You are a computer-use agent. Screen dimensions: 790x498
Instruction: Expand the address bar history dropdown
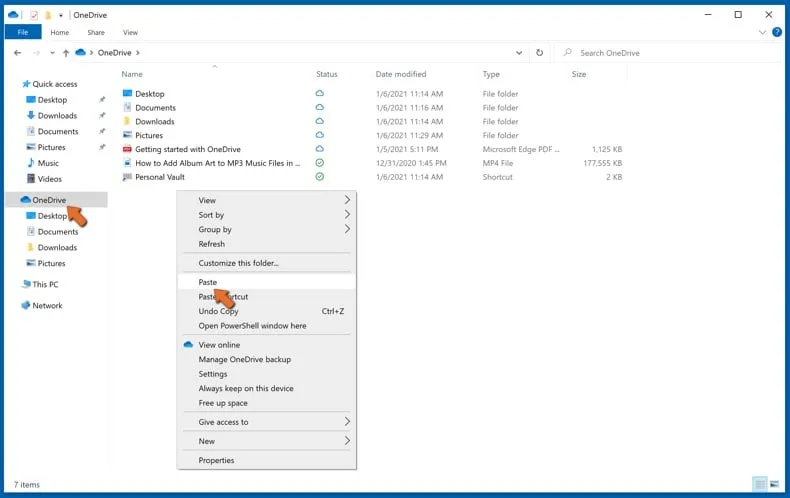click(x=519, y=52)
